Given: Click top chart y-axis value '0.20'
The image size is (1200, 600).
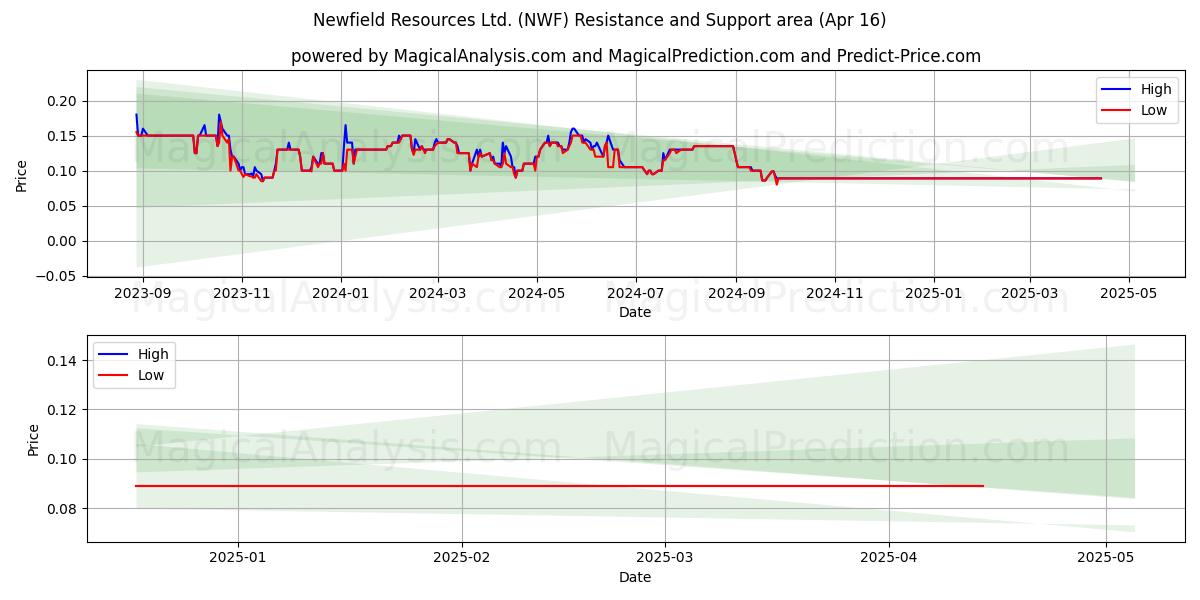Looking at the screenshot, I should [62, 101].
